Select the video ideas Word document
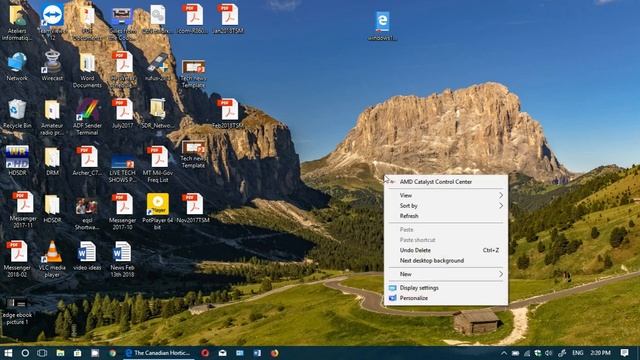The width and height of the screenshot is (640, 360). pos(87,256)
